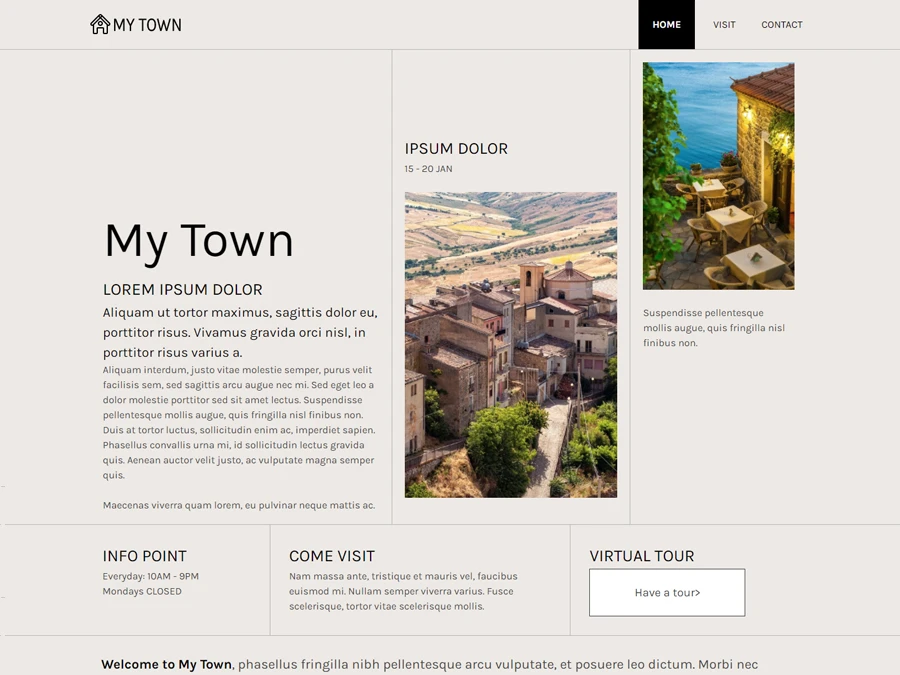Click the bold 'Welcome to My Town' text

point(166,664)
